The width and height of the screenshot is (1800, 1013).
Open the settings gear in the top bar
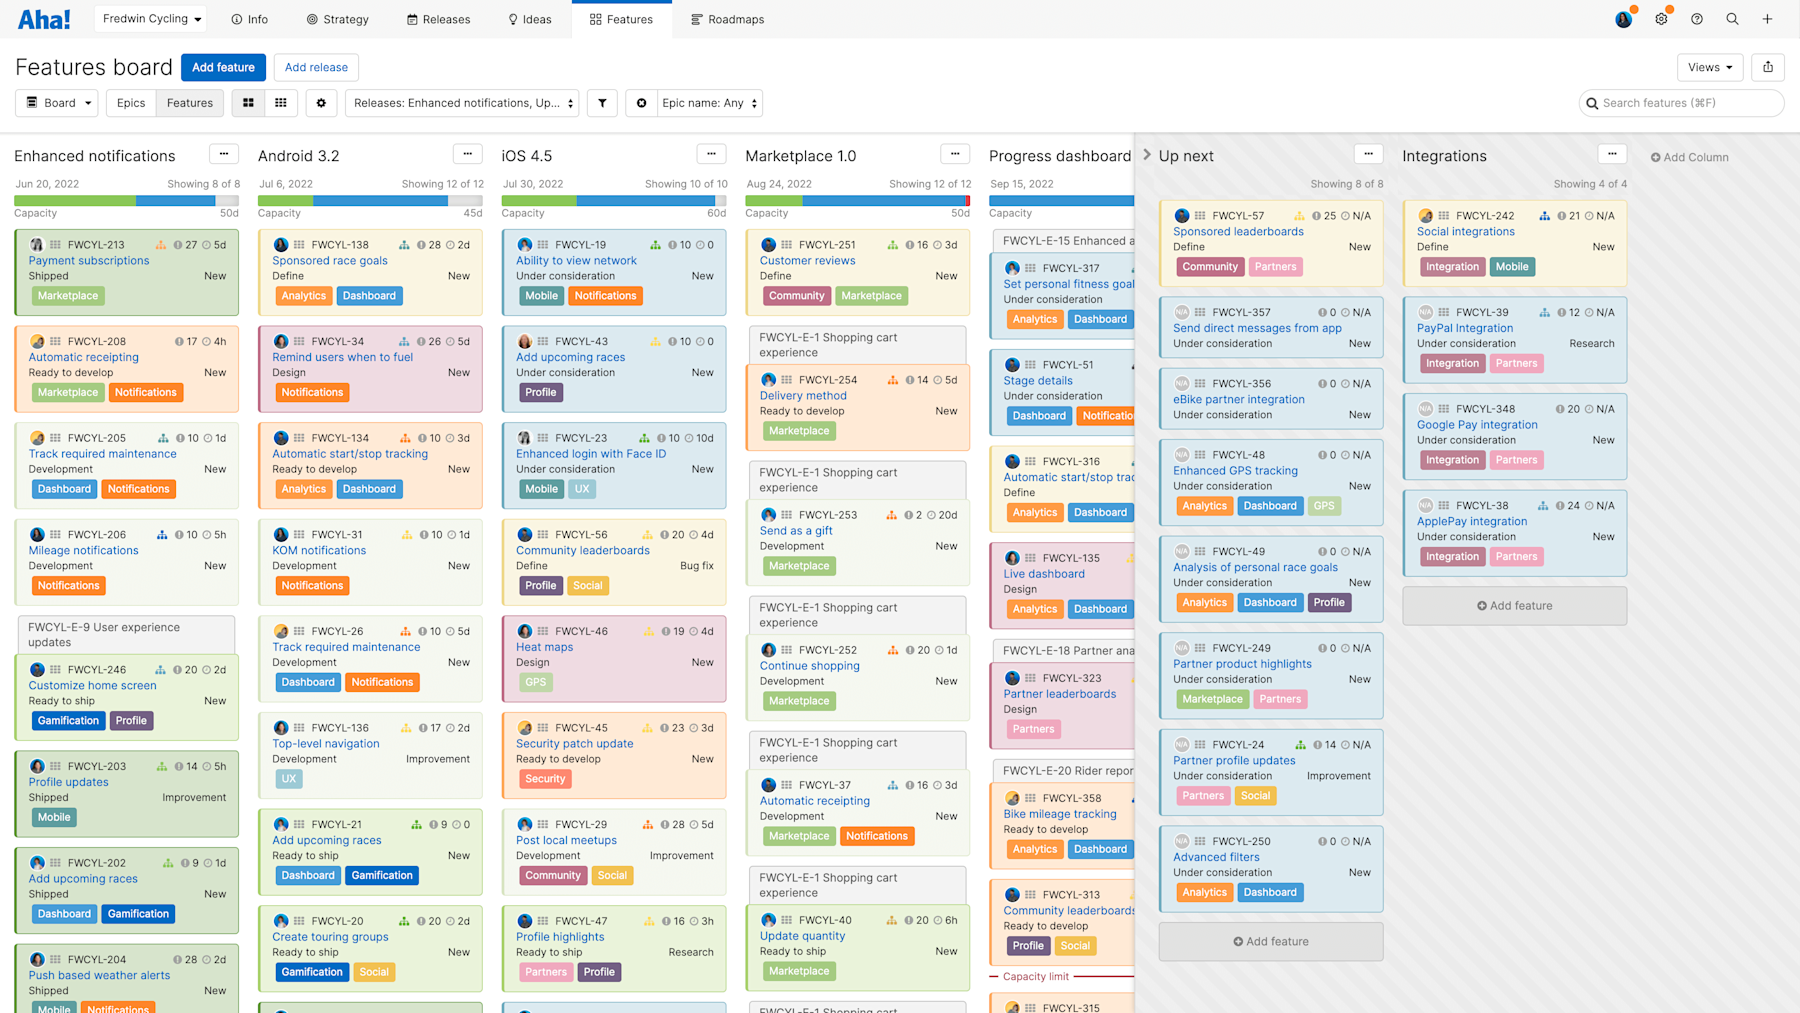pos(1661,19)
